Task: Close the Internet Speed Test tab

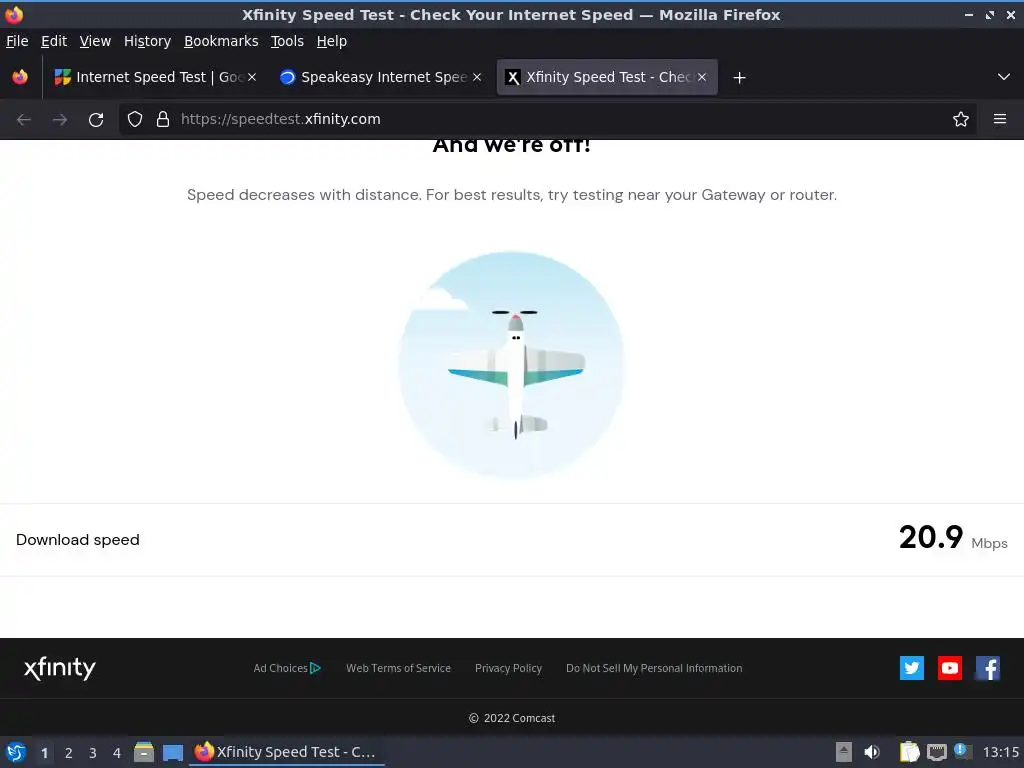Action: click(x=252, y=77)
